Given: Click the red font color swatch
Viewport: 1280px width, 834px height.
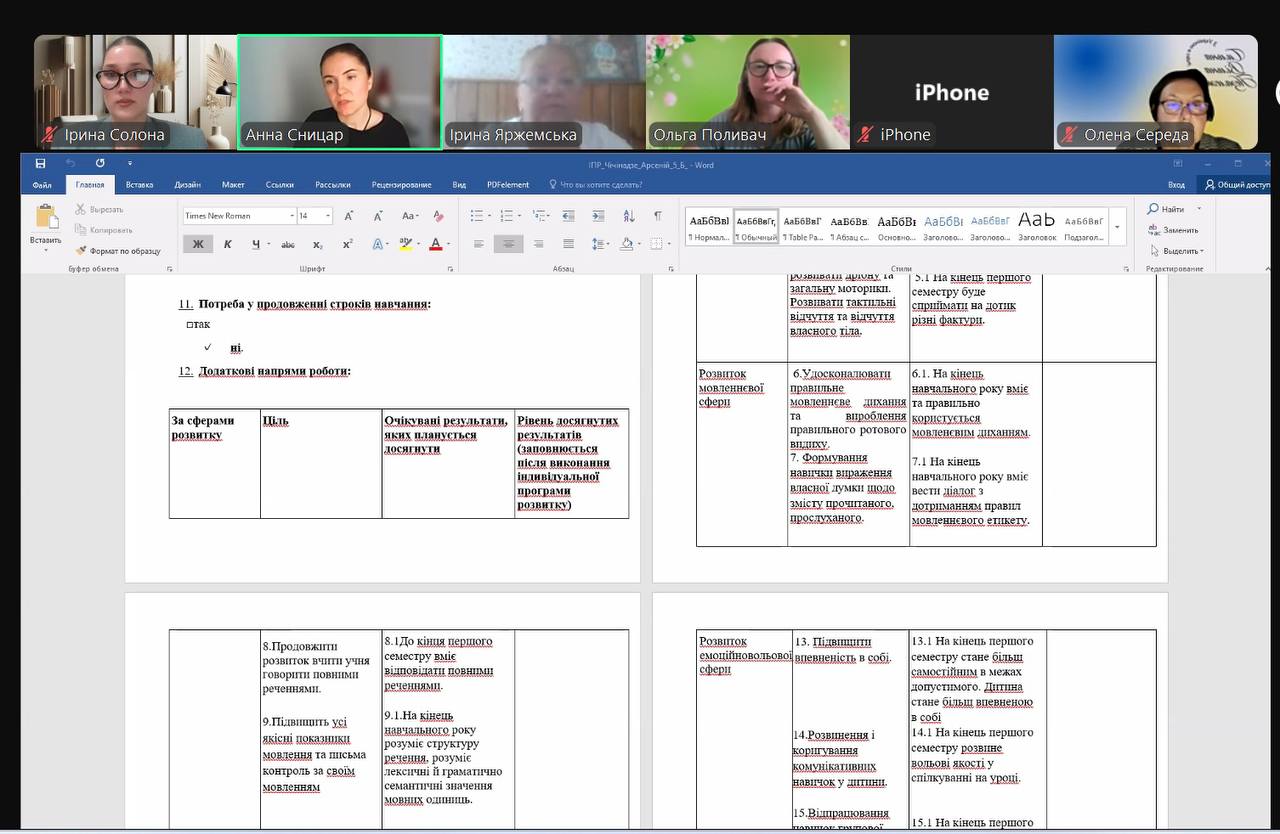Looking at the screenshot, I should click(435, 244).
